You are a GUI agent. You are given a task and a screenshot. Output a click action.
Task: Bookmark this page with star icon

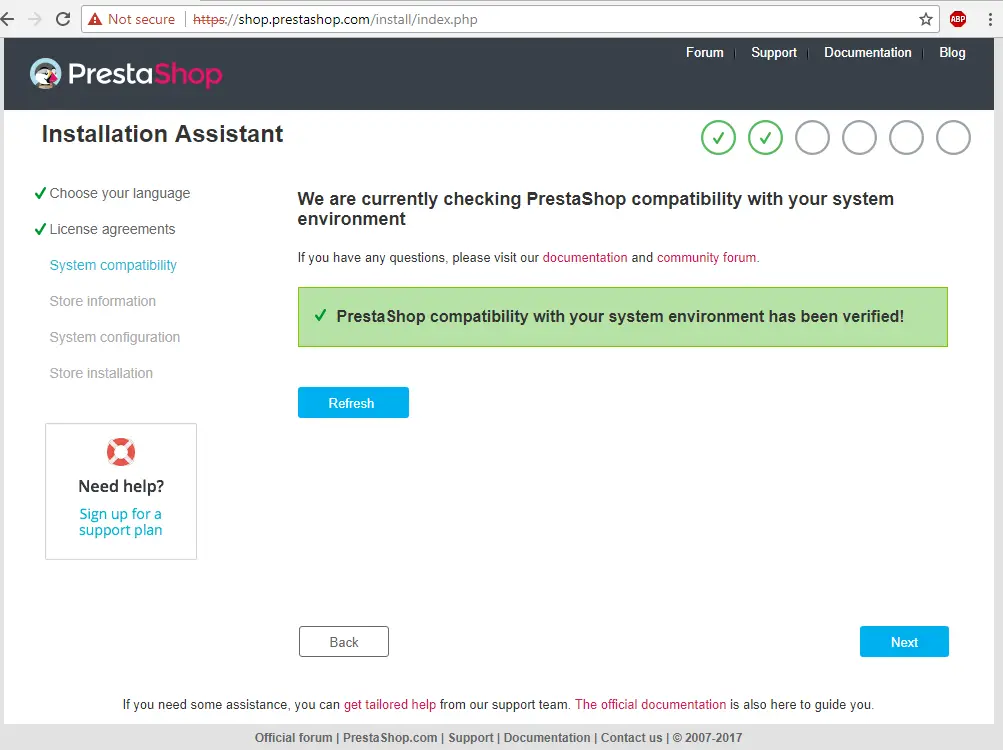[x=925, y=19]
